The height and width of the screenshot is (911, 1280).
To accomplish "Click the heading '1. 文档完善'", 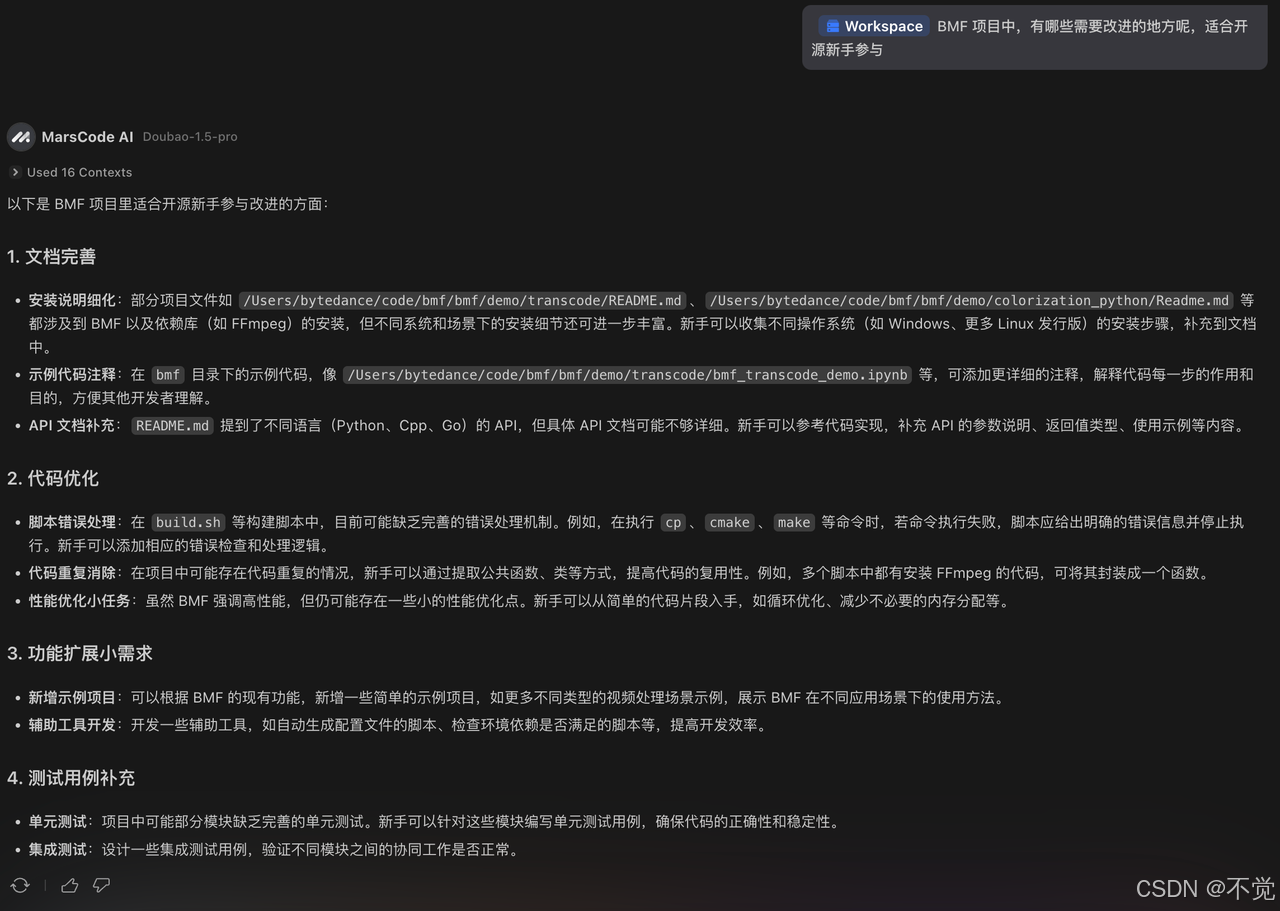I will pos(51,257).
